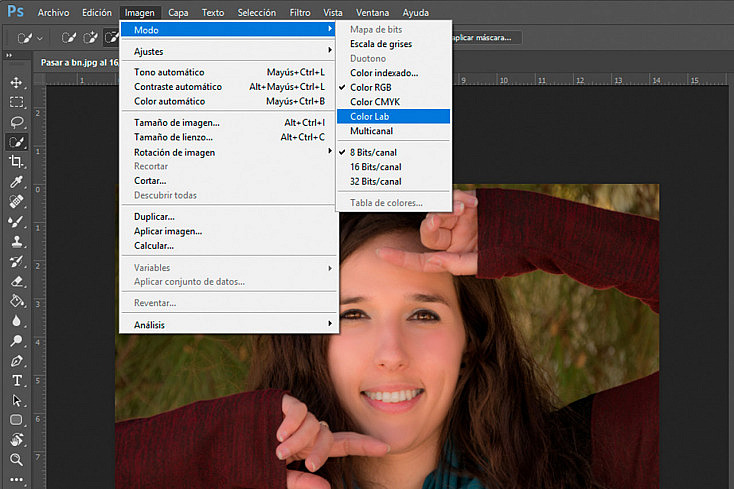Open the Ventana menu
The width and height of the screenshot is (734, 489).
373,13
